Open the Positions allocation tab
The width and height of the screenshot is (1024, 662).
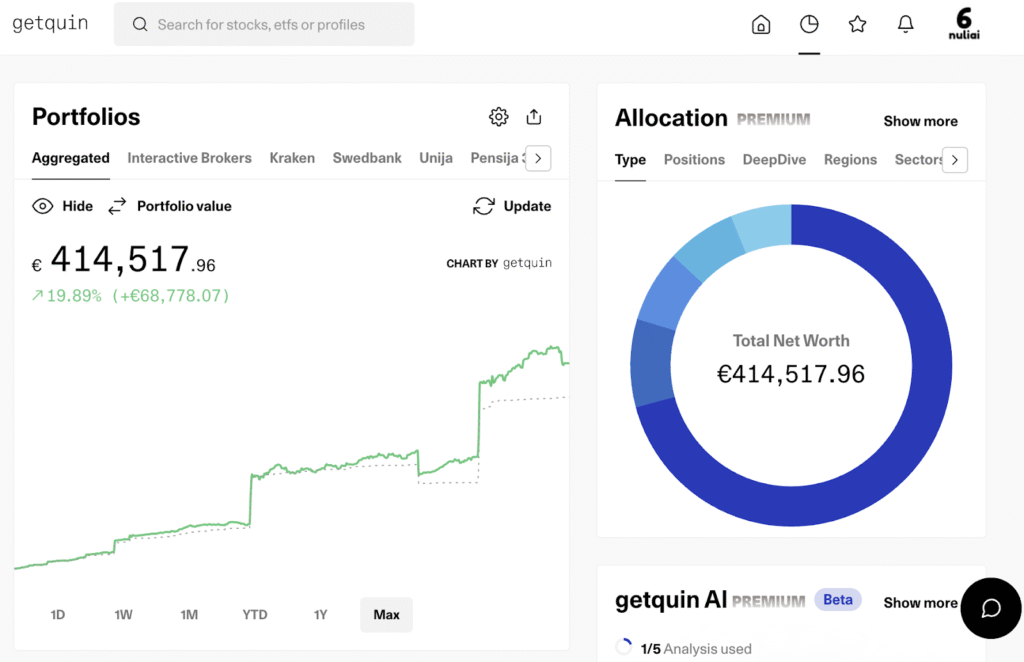pyautogui.click(x=694, y=160)
